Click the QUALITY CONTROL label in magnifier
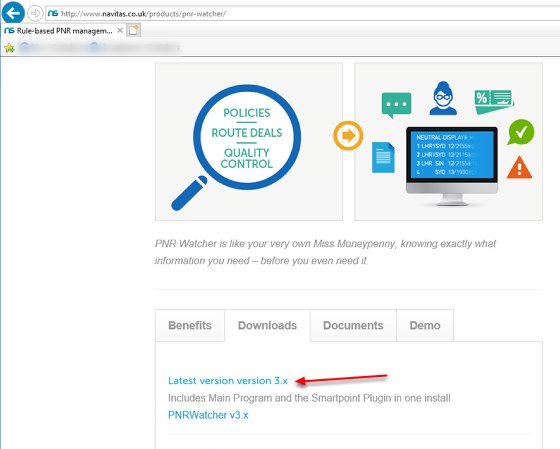 tap(247, 158)
